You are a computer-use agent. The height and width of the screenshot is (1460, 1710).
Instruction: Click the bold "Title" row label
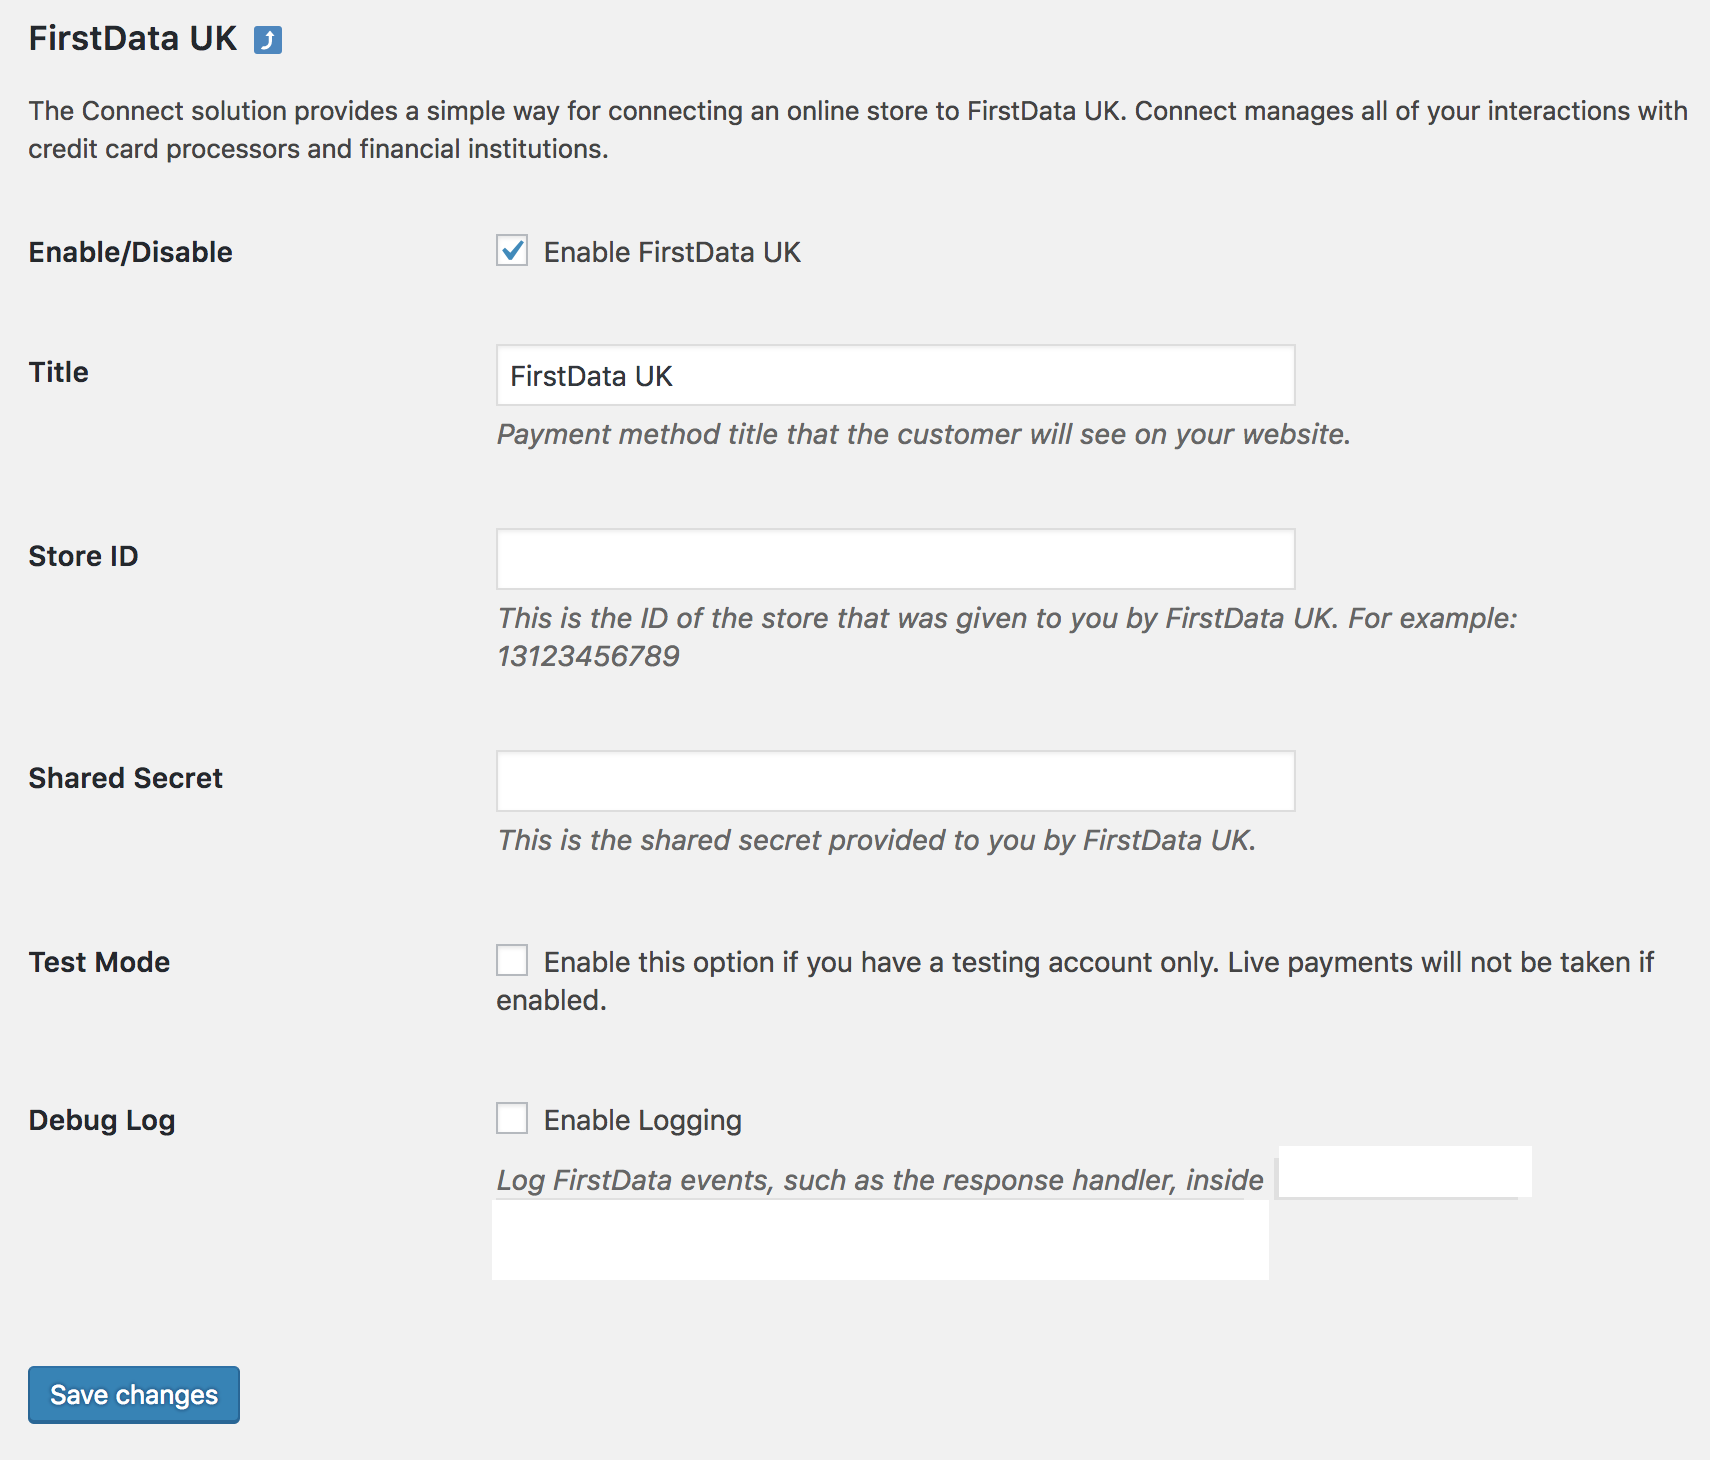tap(59, 373)
